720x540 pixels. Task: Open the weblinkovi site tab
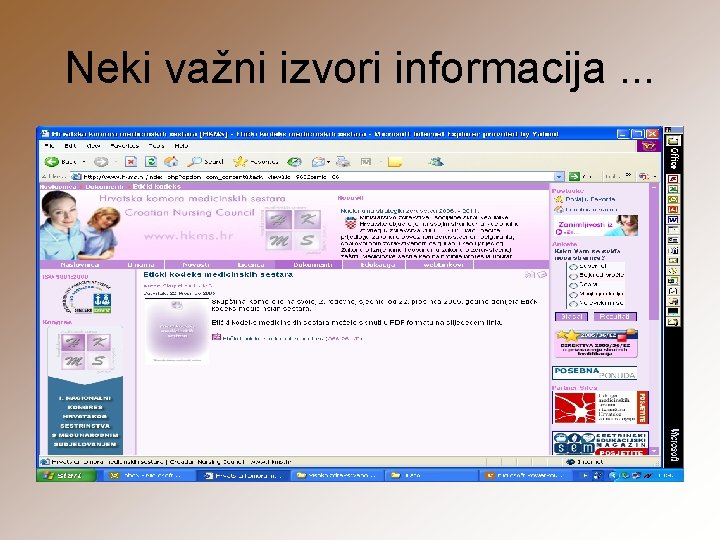[443, 265]
